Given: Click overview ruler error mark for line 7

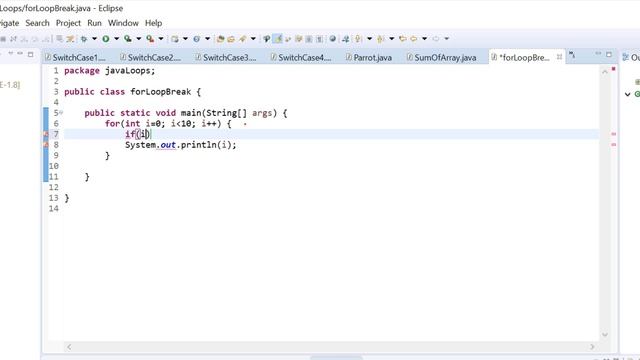Looking at the screenshot, I should click(613, 134).
